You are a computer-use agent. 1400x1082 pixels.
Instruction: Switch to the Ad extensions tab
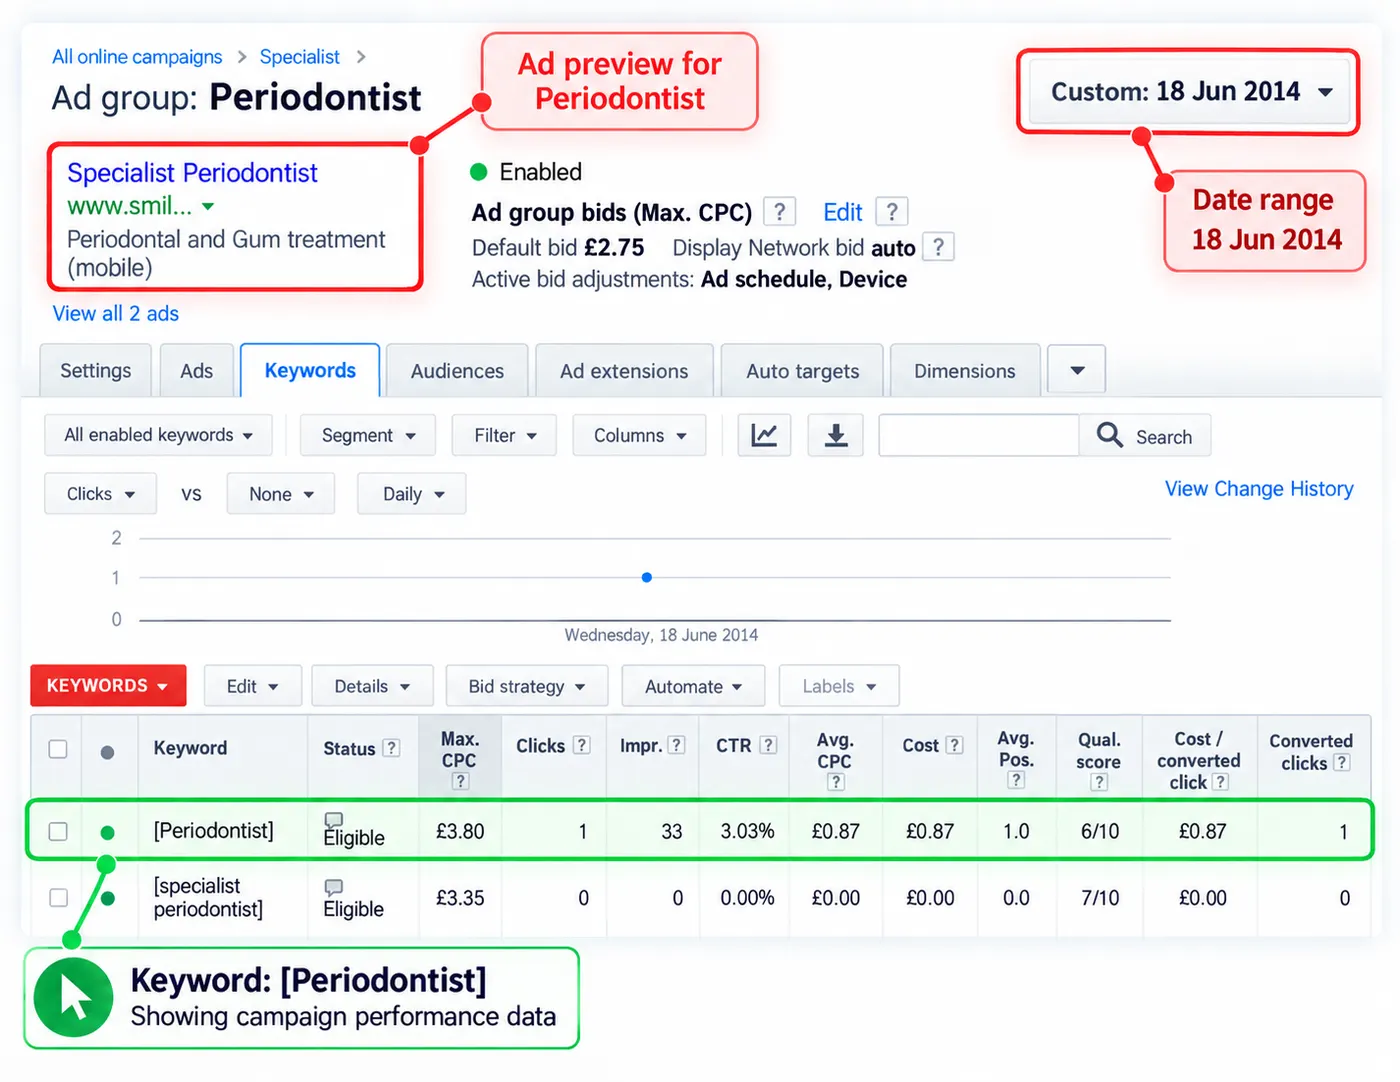click(x=624, y=371)
